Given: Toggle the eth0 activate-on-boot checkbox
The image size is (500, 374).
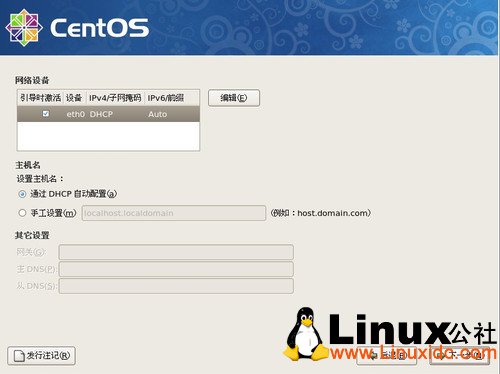Looking at the screenshot, I should [x=46, y=114].
